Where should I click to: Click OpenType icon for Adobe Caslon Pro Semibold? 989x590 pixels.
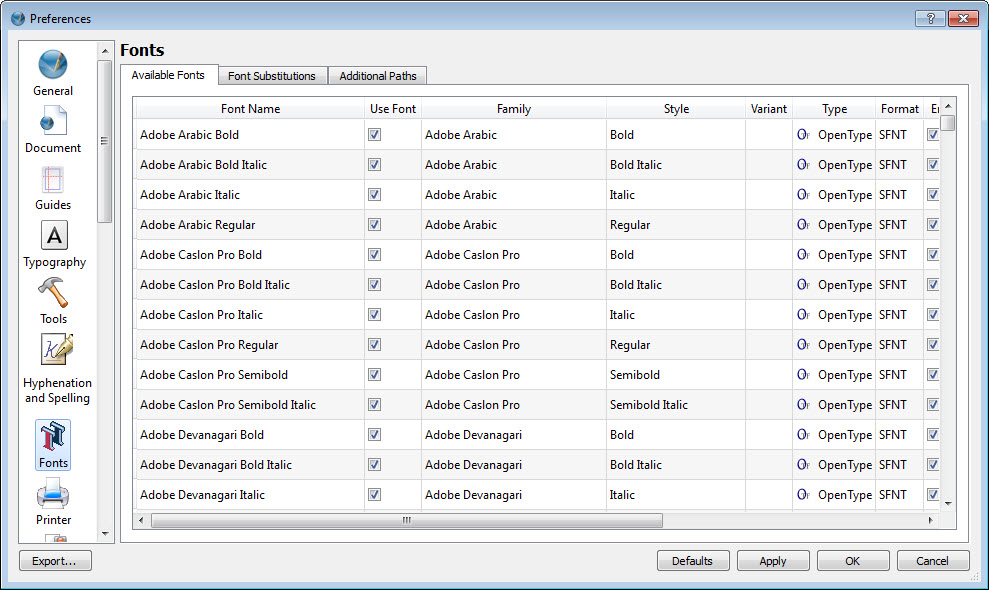pos(803,374)
